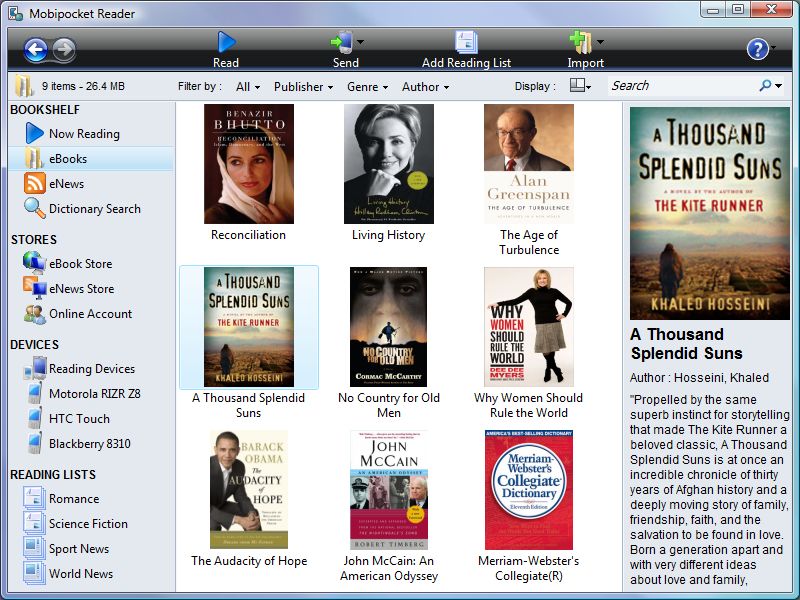Click the blue Back arrow button
The image size is (800, 600).
click(36, 49)
